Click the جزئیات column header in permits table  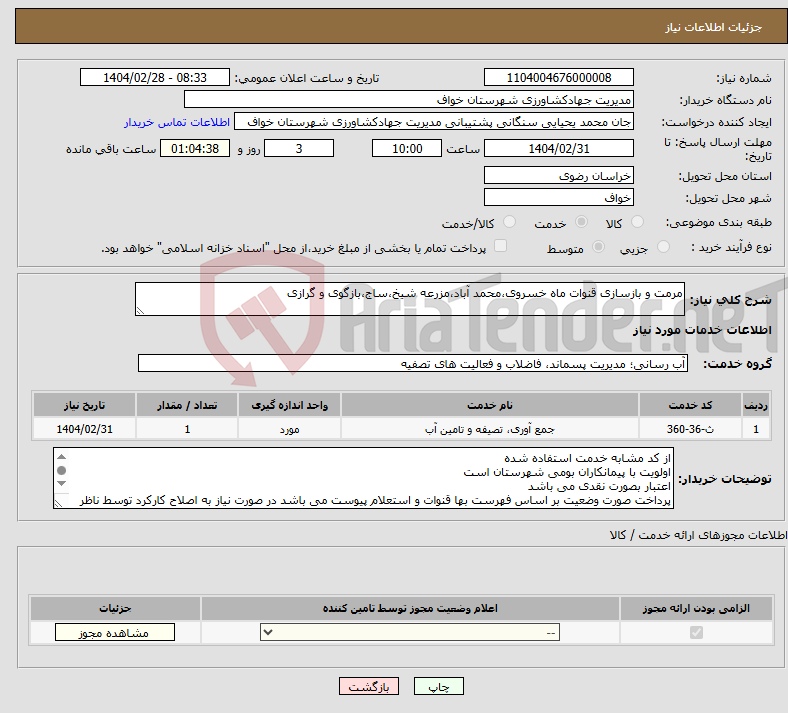pyautogui.click(x=115, y=608)
